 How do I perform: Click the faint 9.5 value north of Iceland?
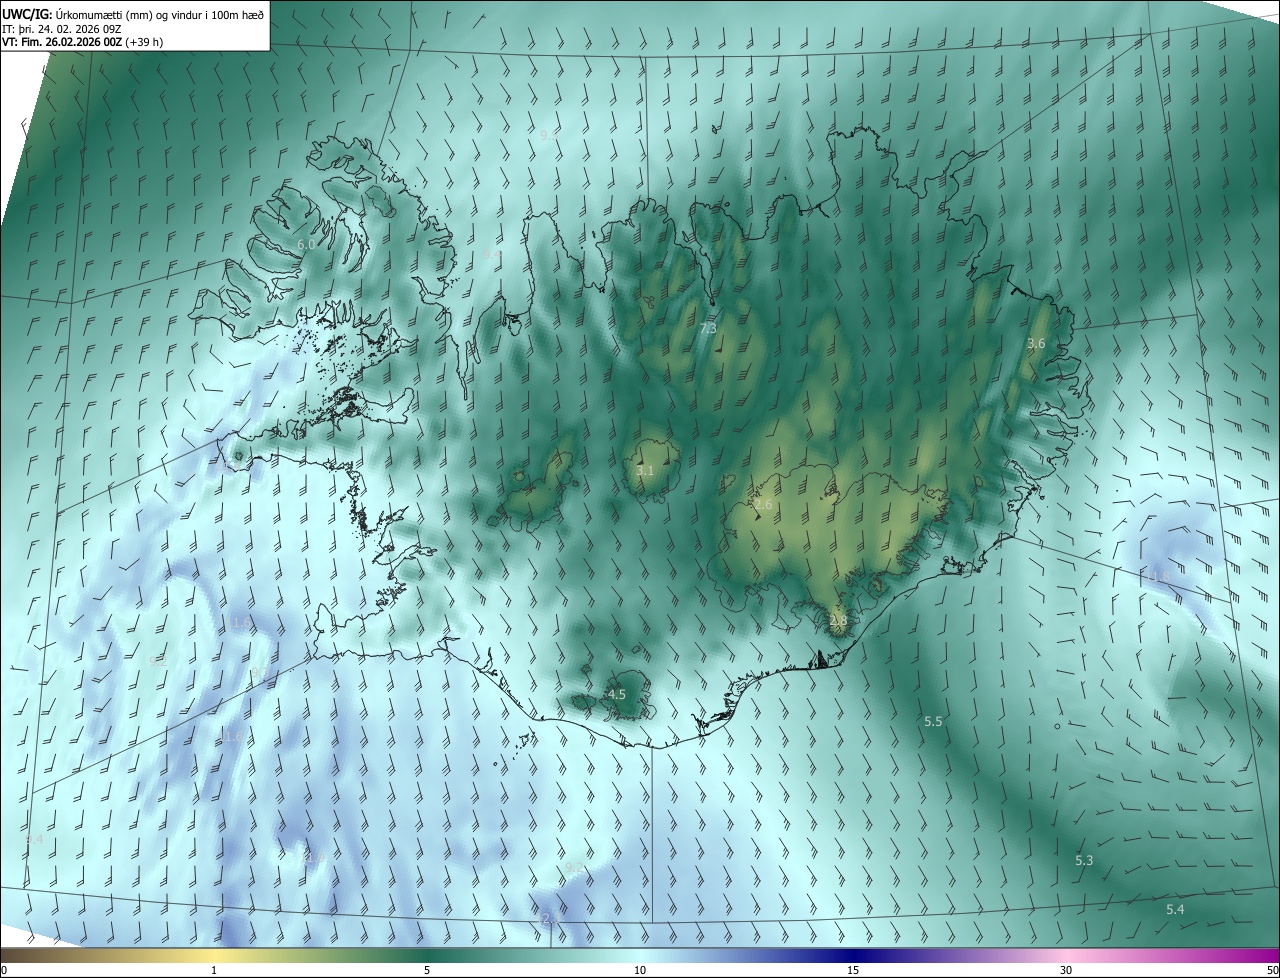(549, 134)
